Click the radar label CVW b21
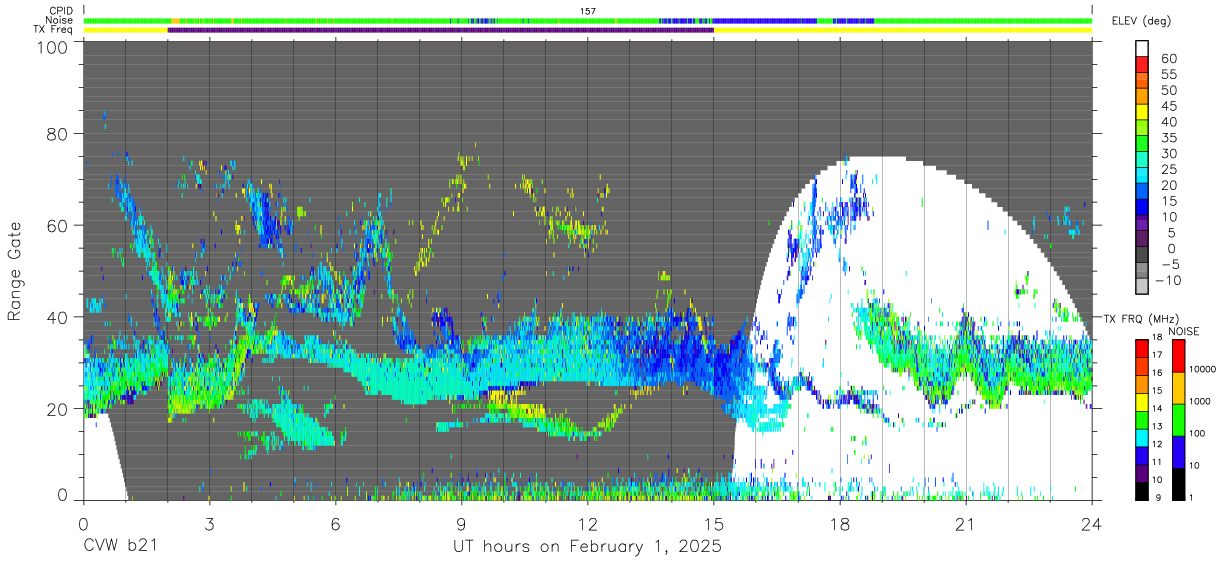1228x567 pixels. [x=120, y=547]
